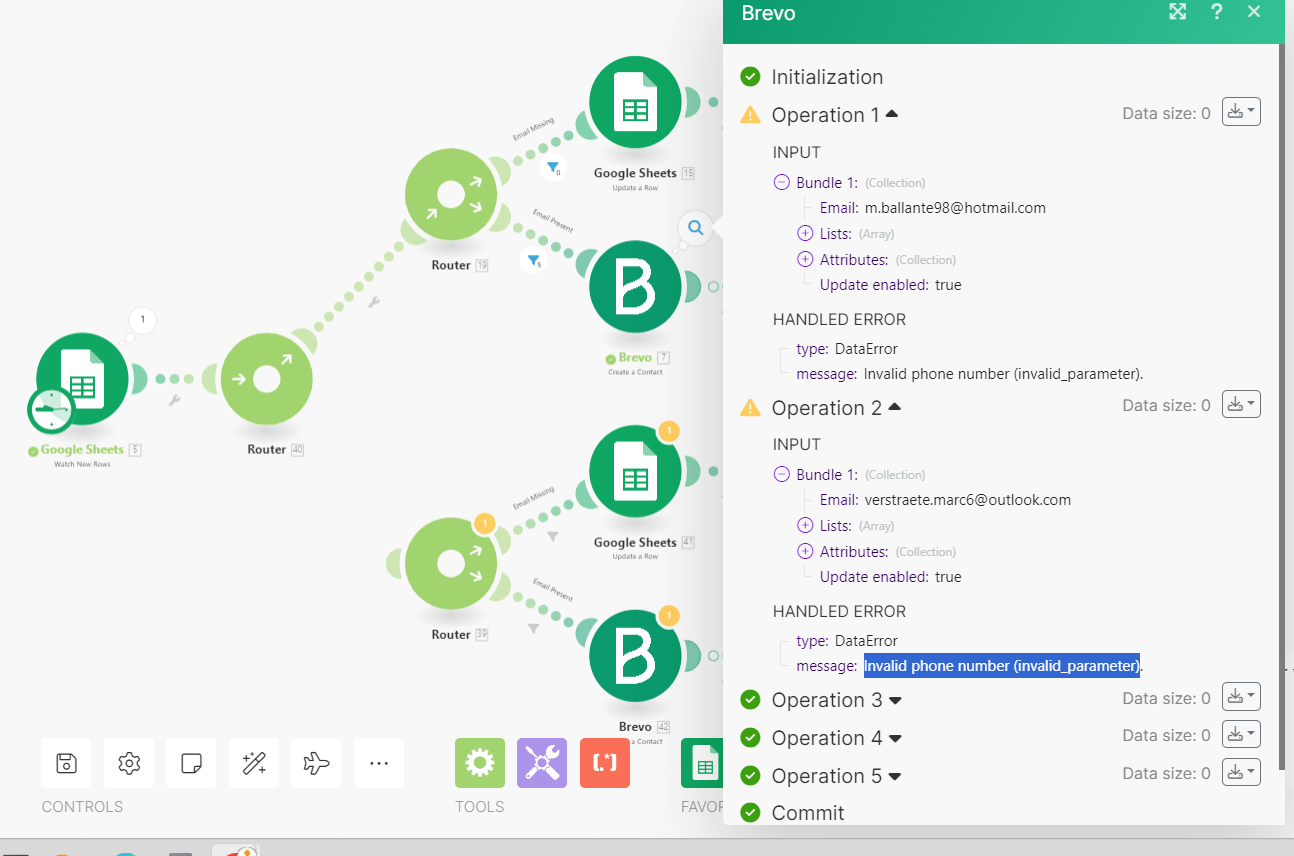Collapse Bundle 1 in Operation 2

click(x=782, y=475)
